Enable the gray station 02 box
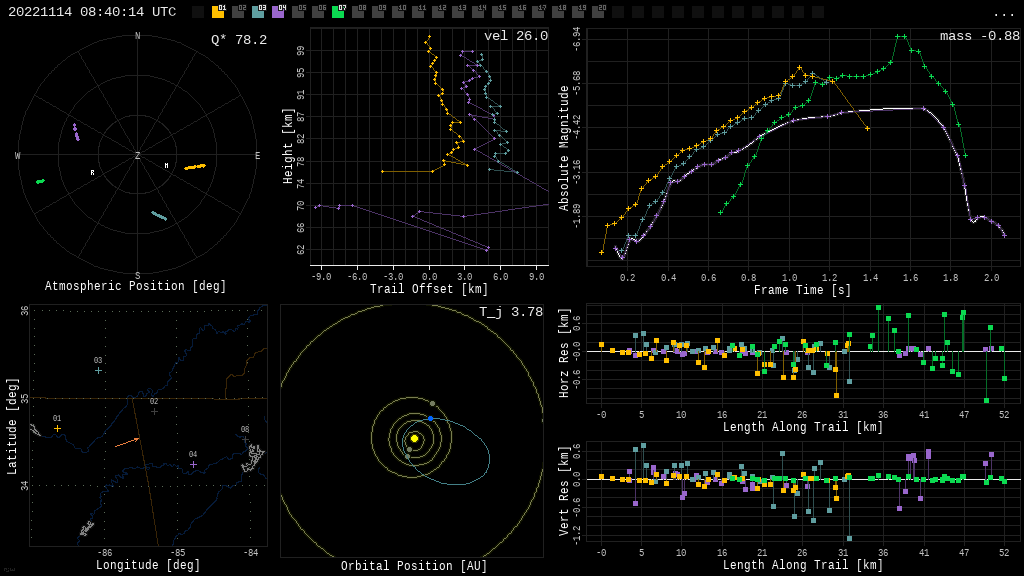1024x576 pixels. click(238, 12)
